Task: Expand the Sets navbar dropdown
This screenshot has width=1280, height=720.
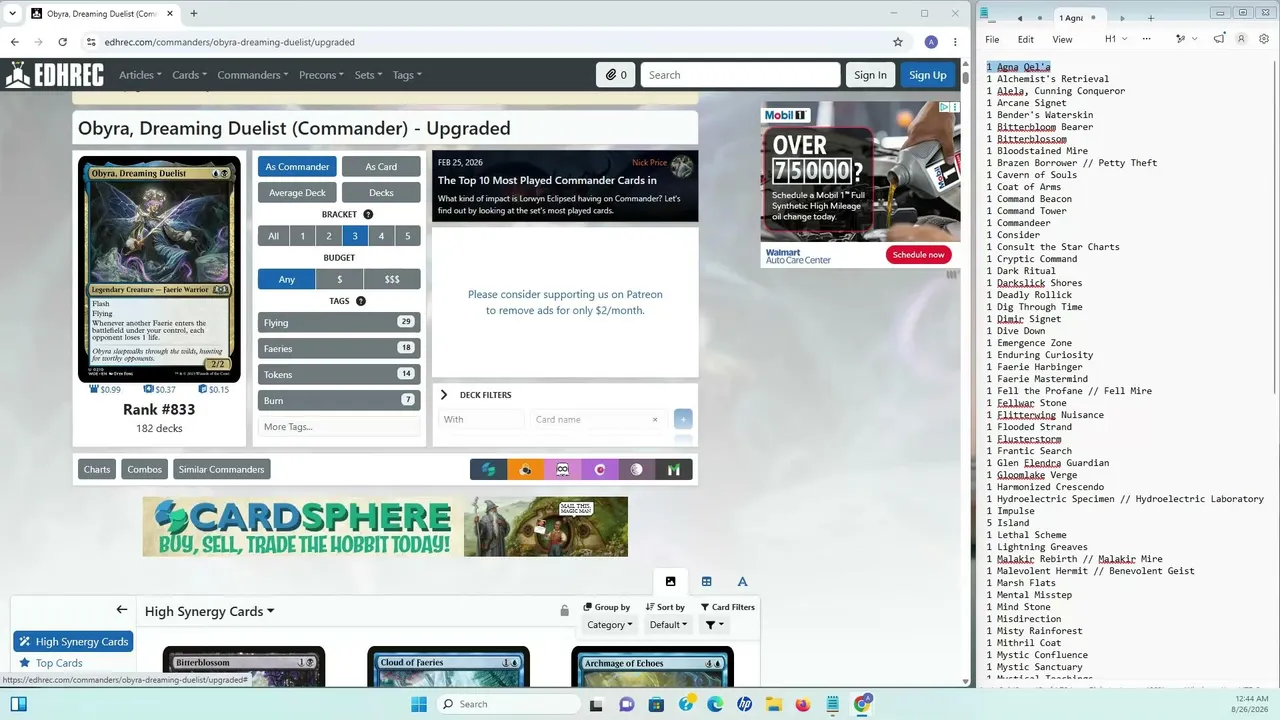Action: [368, 75]
